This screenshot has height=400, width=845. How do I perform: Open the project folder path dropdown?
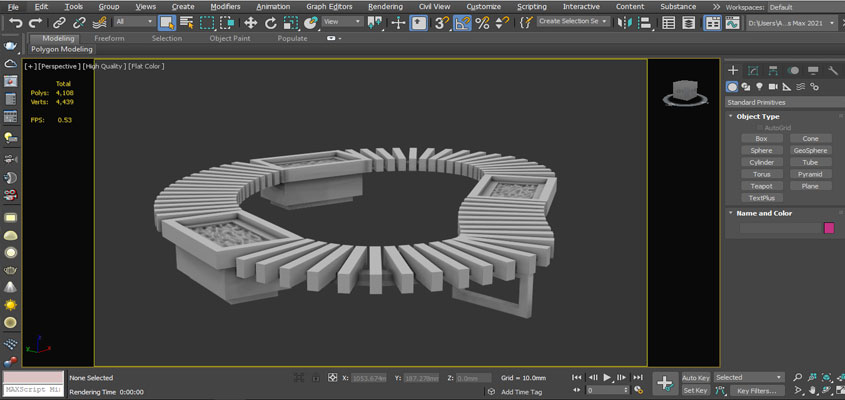[x=792, y=23]
